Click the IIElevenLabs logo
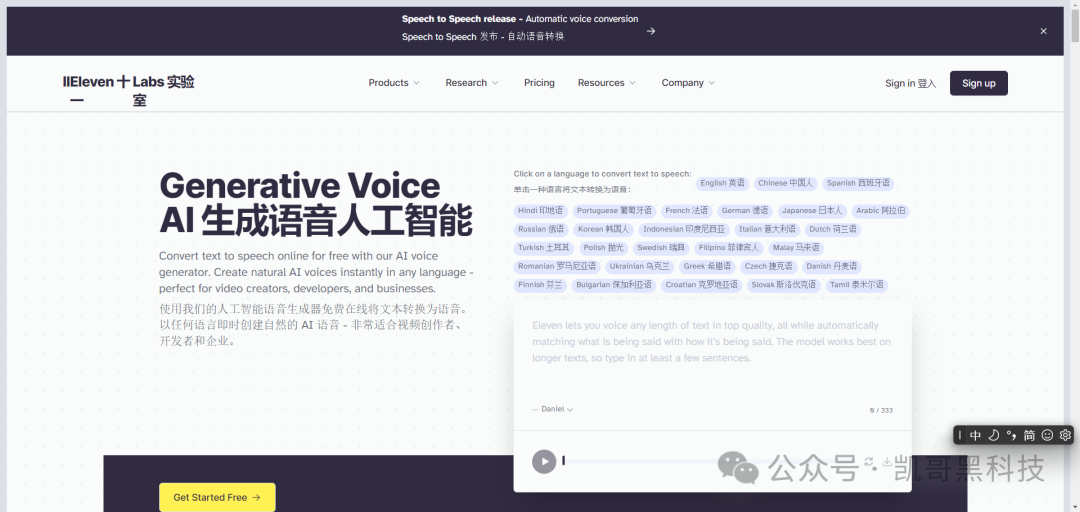 coord(129,91)
